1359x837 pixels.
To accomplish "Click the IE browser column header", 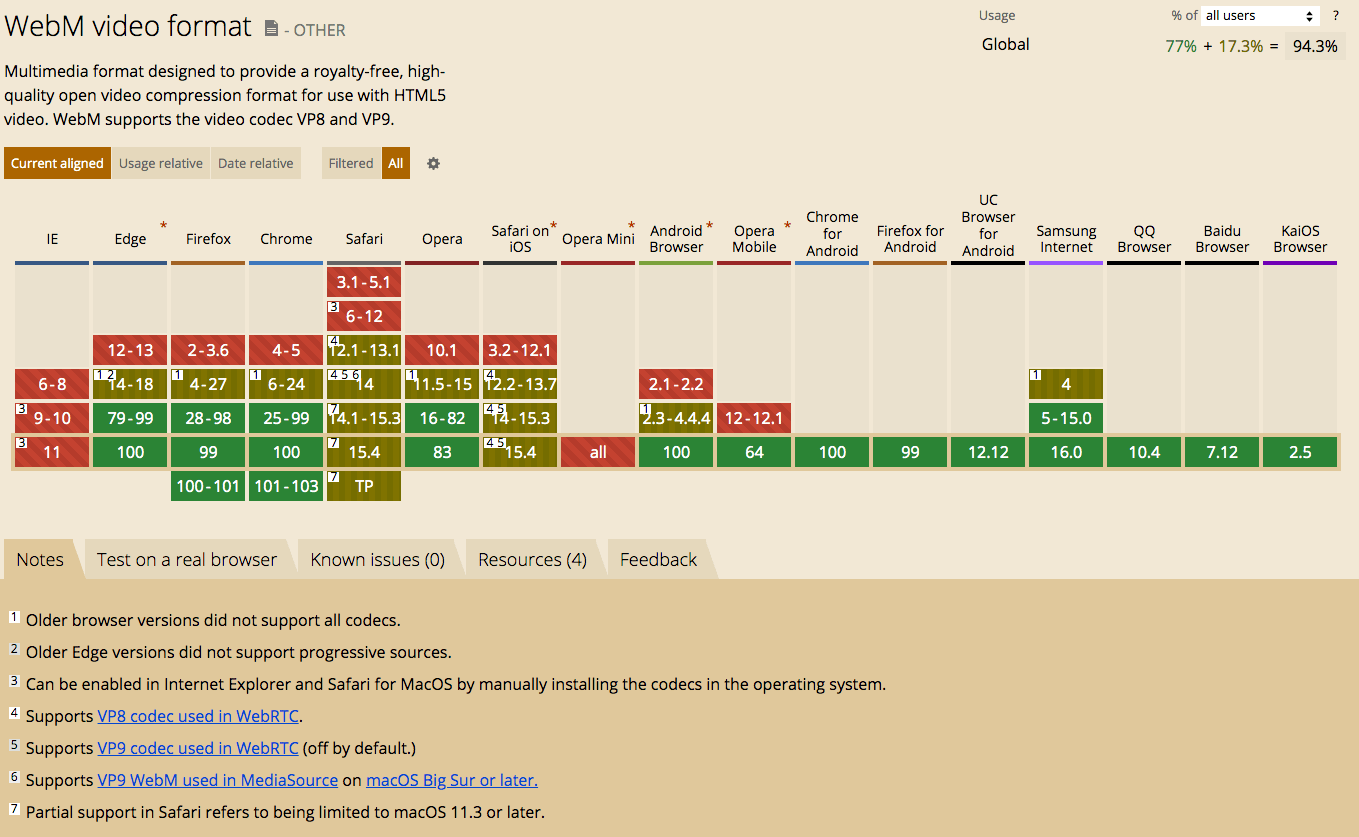I will point(52,239).
